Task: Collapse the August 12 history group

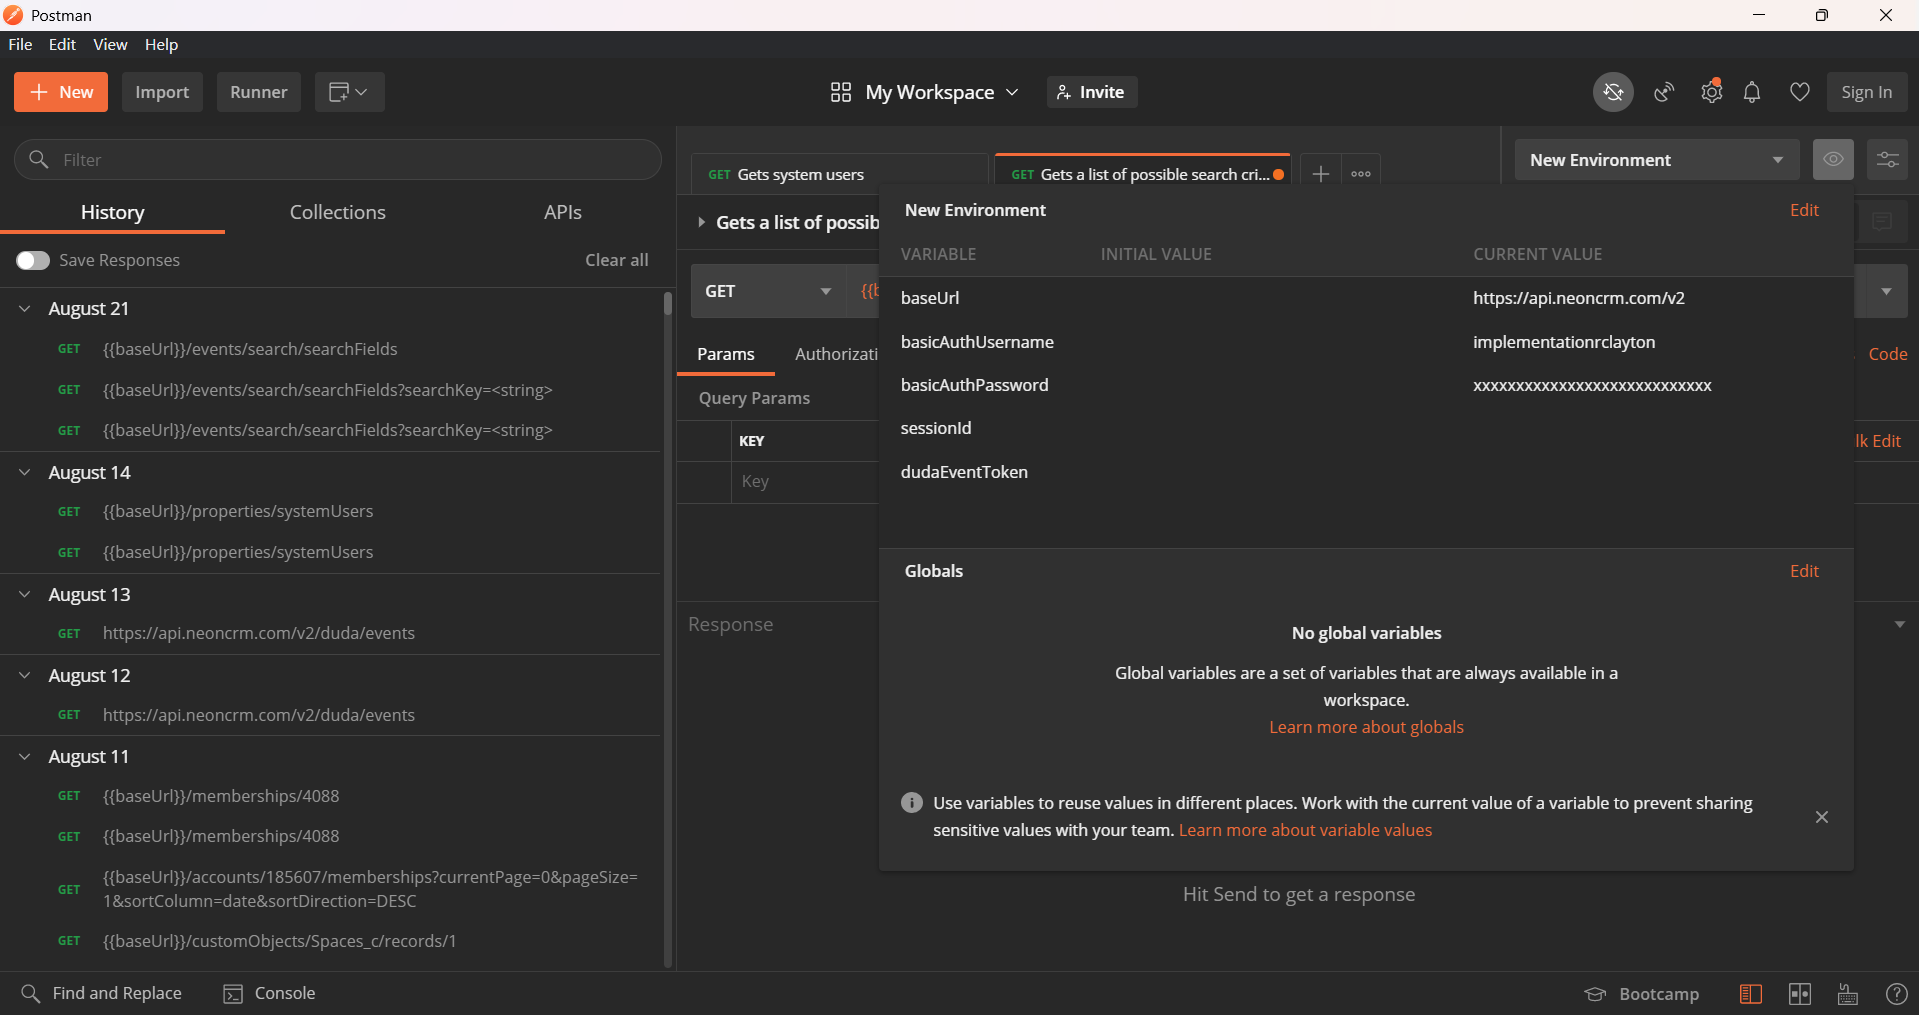Action: point(25,676)
